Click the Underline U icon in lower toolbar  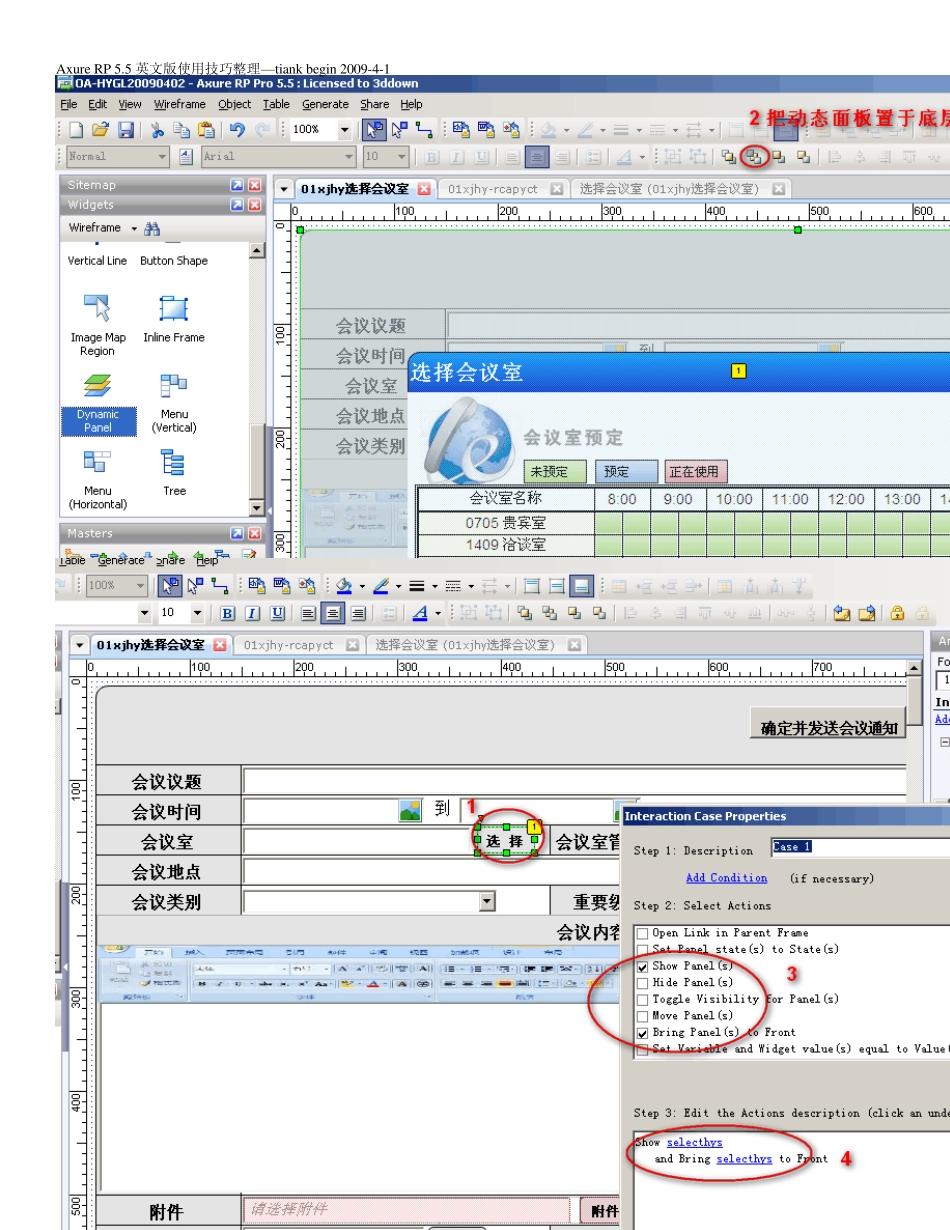point(277,613)
